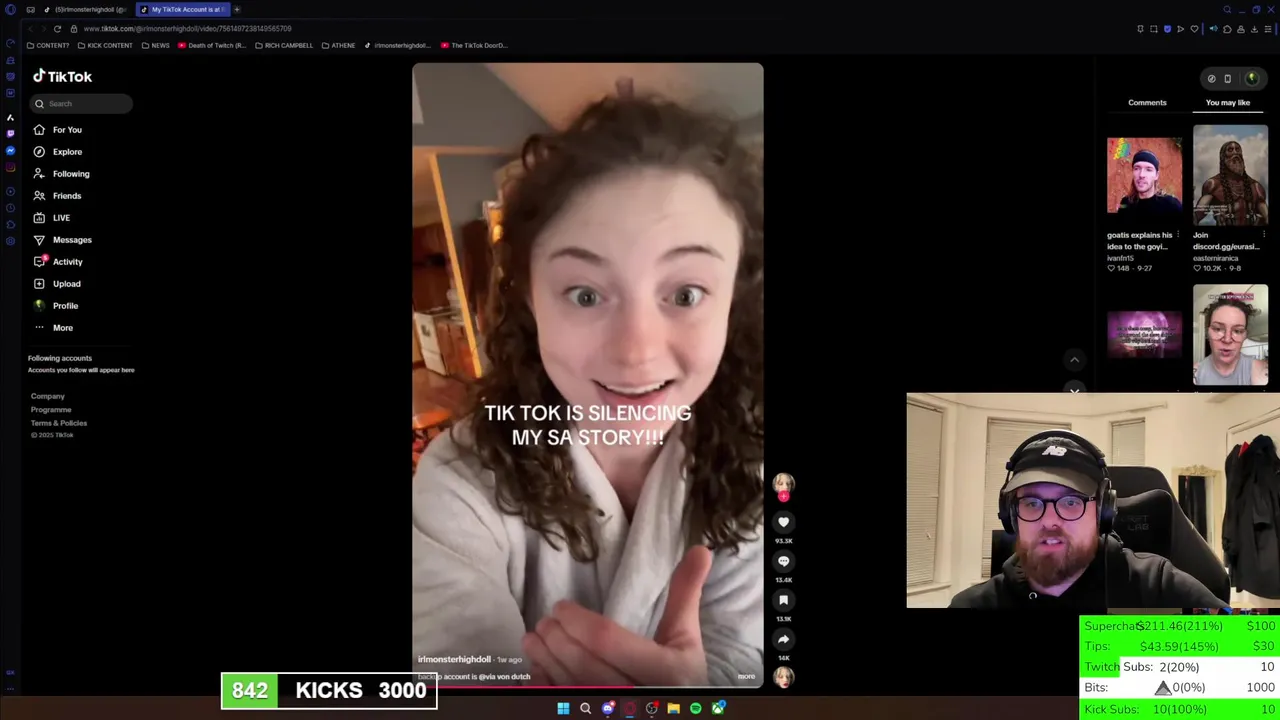Open the sound disc below share
Viewport: 1280px width, 720px height.
point(783,676)
